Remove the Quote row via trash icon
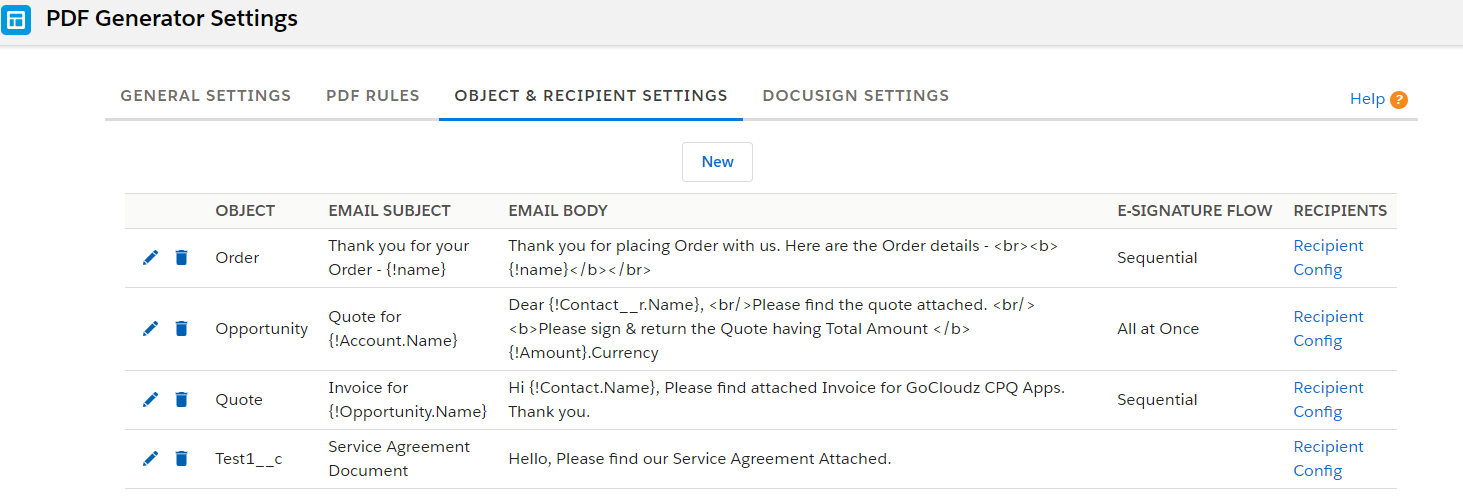This screenshot has width=1463, height=500. point(181,400)
